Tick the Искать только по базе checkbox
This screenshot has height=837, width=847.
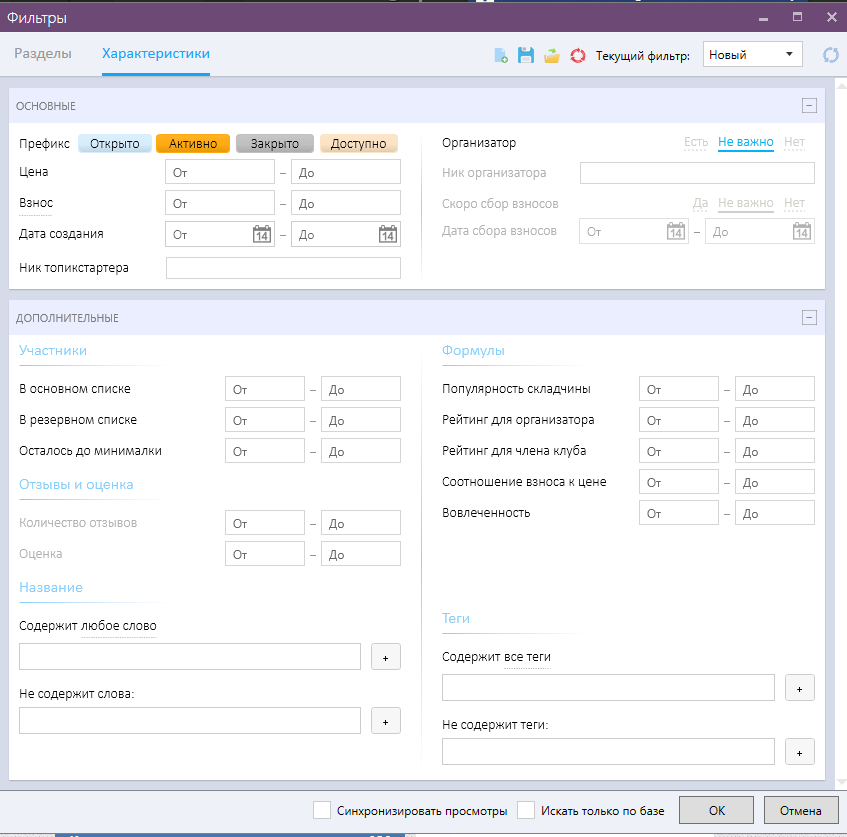point(526,810)
